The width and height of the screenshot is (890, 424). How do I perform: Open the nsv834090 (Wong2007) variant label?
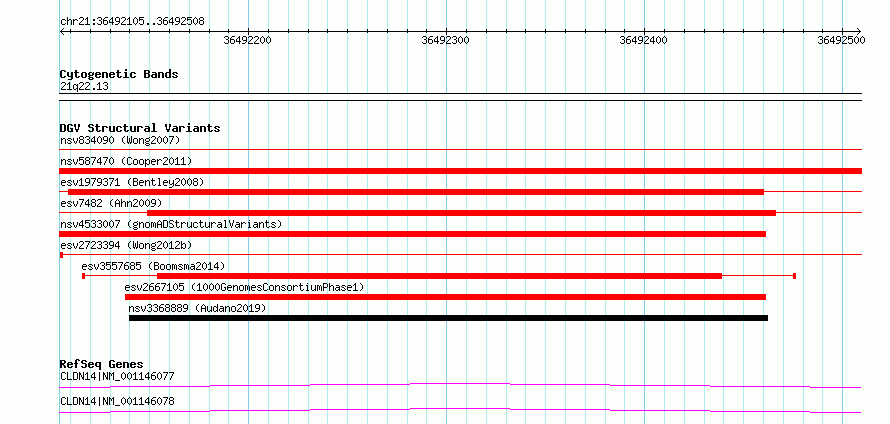pyautogui.click(x=120, y=140)
